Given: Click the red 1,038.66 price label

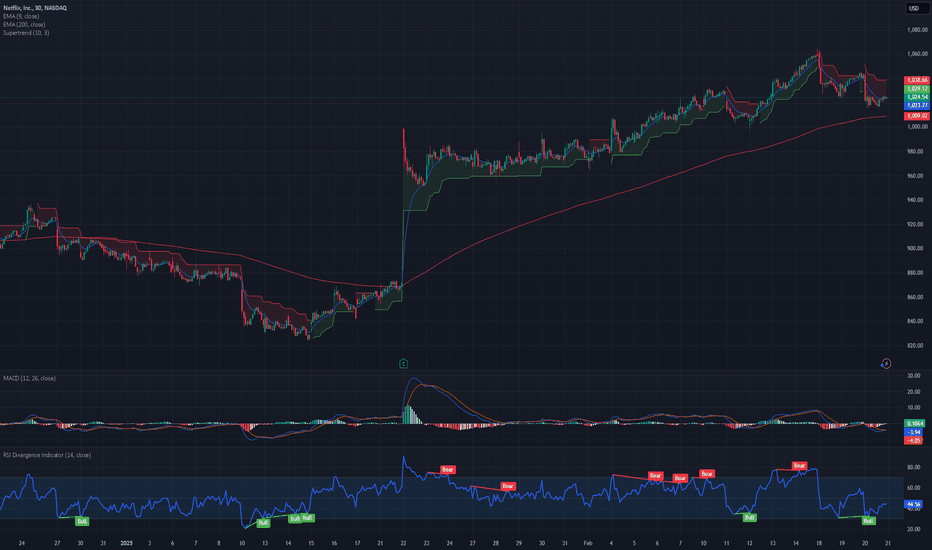Looking at the screenshot, I should coord(917,80).
